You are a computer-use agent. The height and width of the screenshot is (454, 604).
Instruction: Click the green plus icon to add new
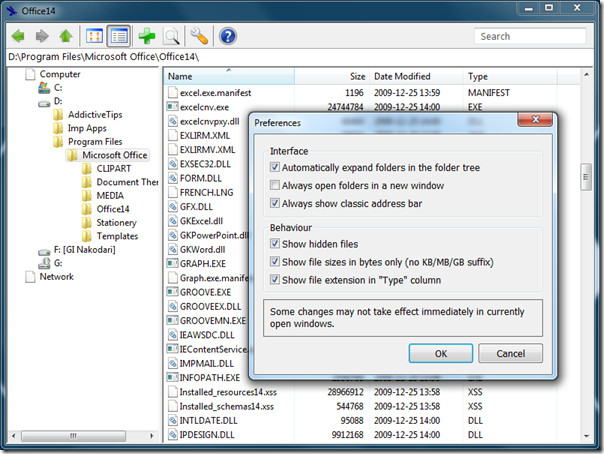click(147, 36)
